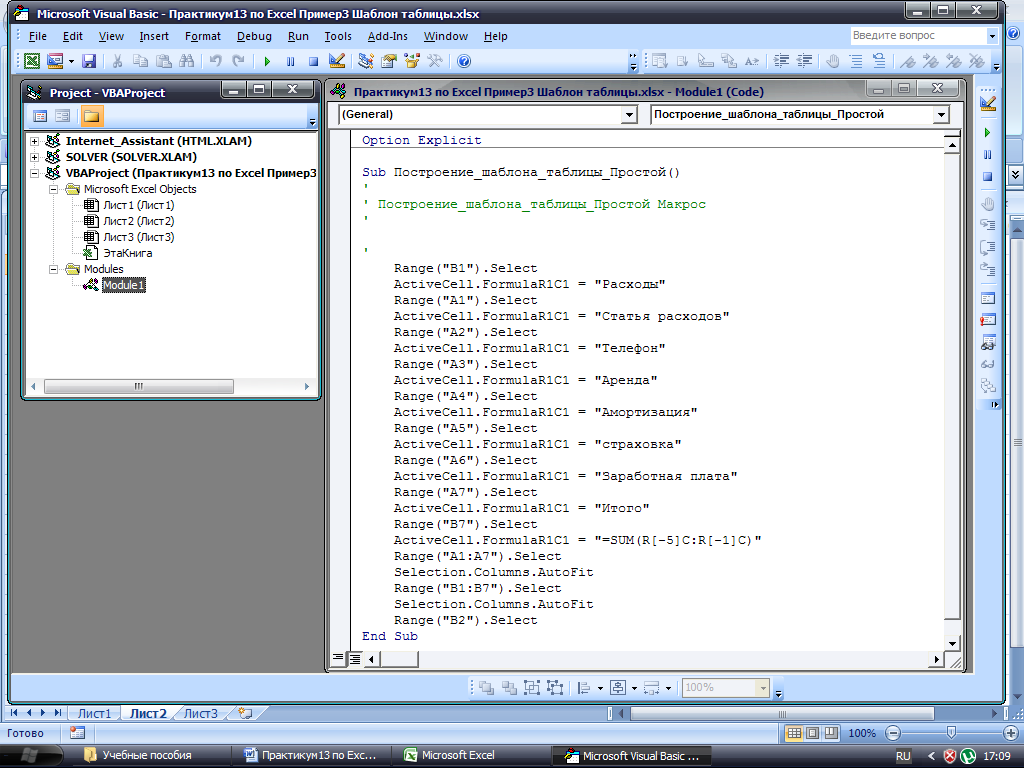
Task: Switch Excel to Normal view in status bar
Action: (x=794, y=733)
